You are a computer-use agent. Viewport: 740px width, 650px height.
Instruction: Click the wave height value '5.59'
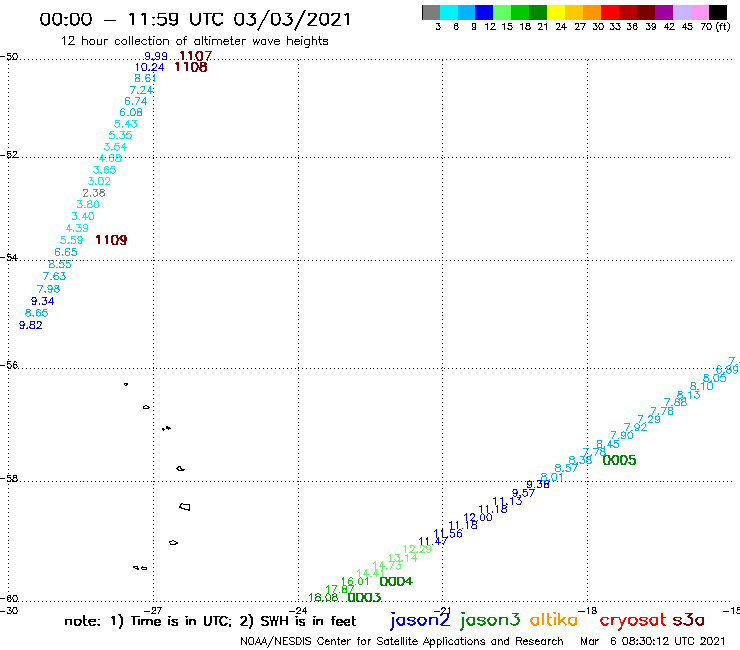[x=72, y=240]
